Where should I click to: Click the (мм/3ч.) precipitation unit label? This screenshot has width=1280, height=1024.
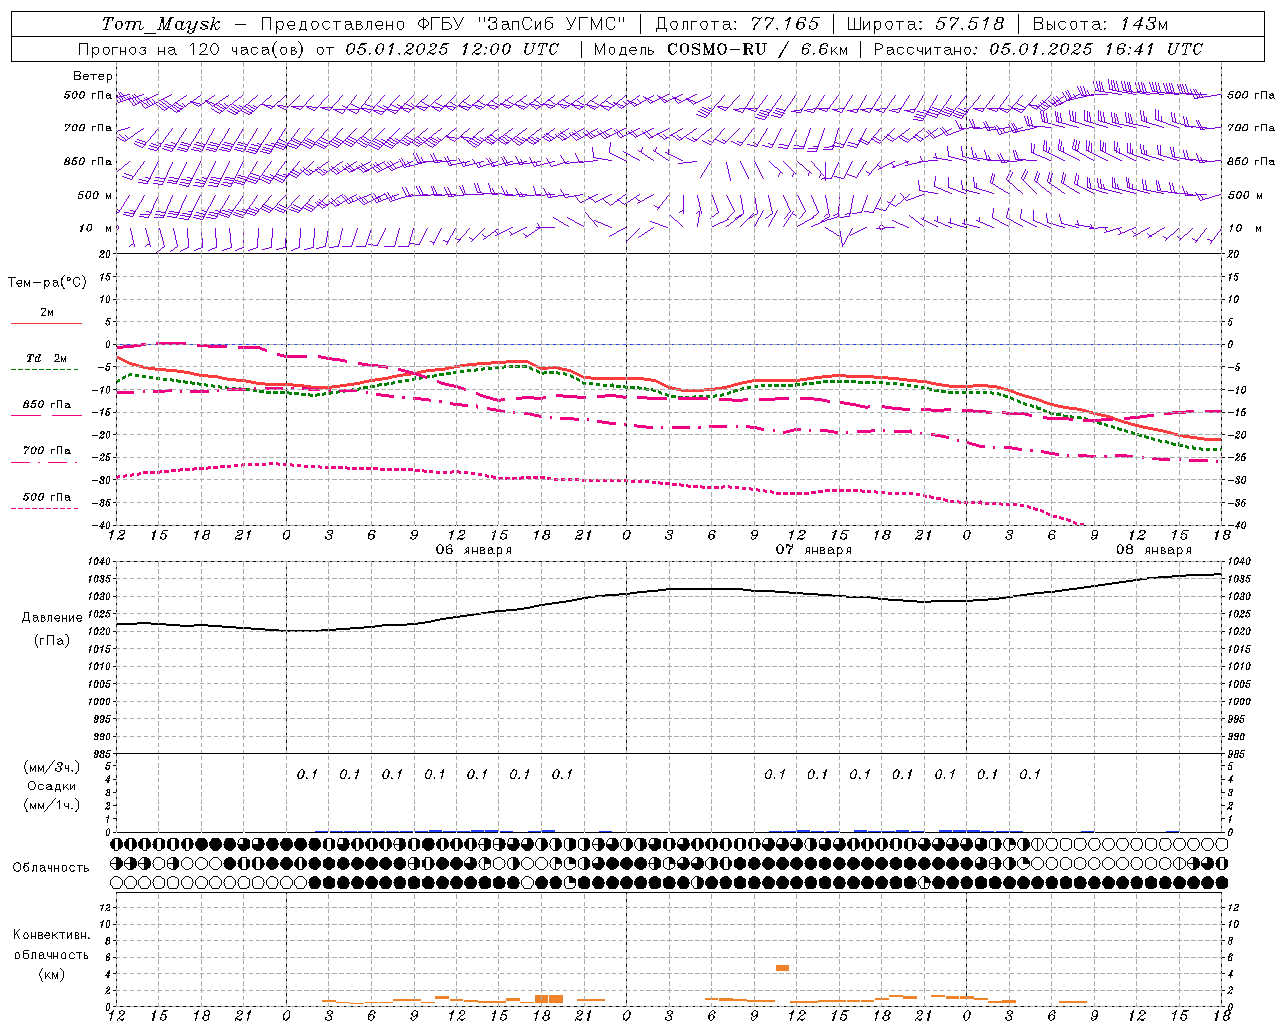coord(52,767)
